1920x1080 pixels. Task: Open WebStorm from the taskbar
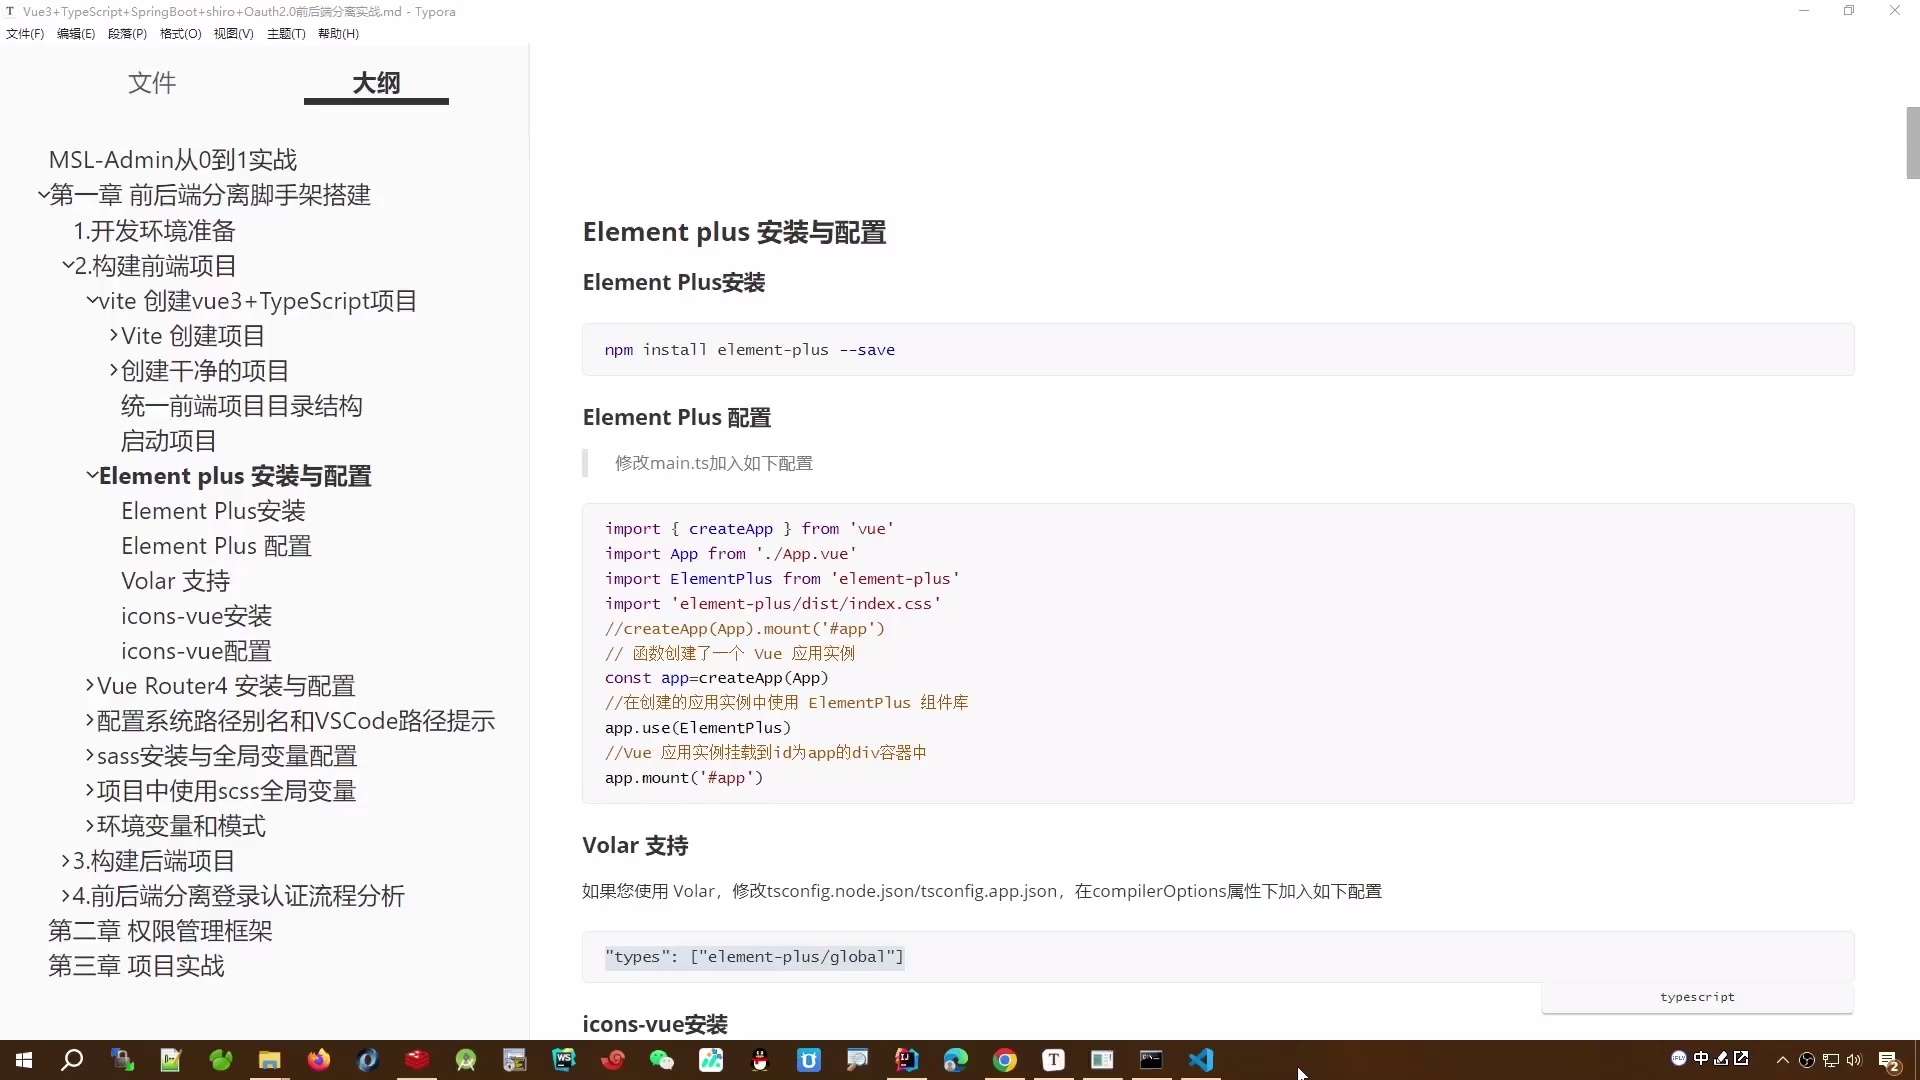point(564,1060)
